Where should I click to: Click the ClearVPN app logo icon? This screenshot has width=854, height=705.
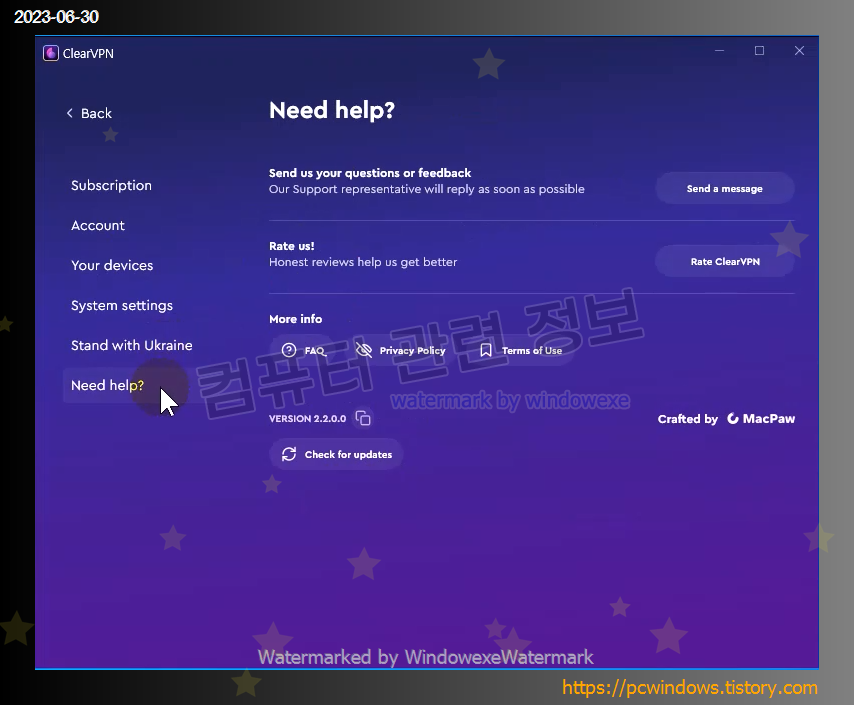51,53
